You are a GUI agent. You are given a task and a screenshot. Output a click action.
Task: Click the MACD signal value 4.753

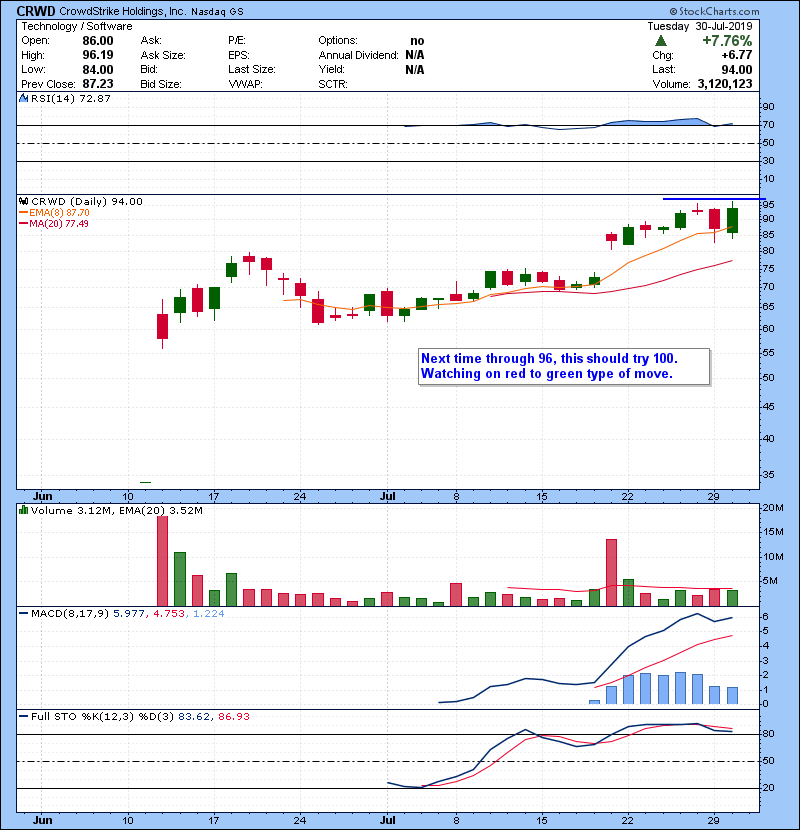tap(169, 613)
